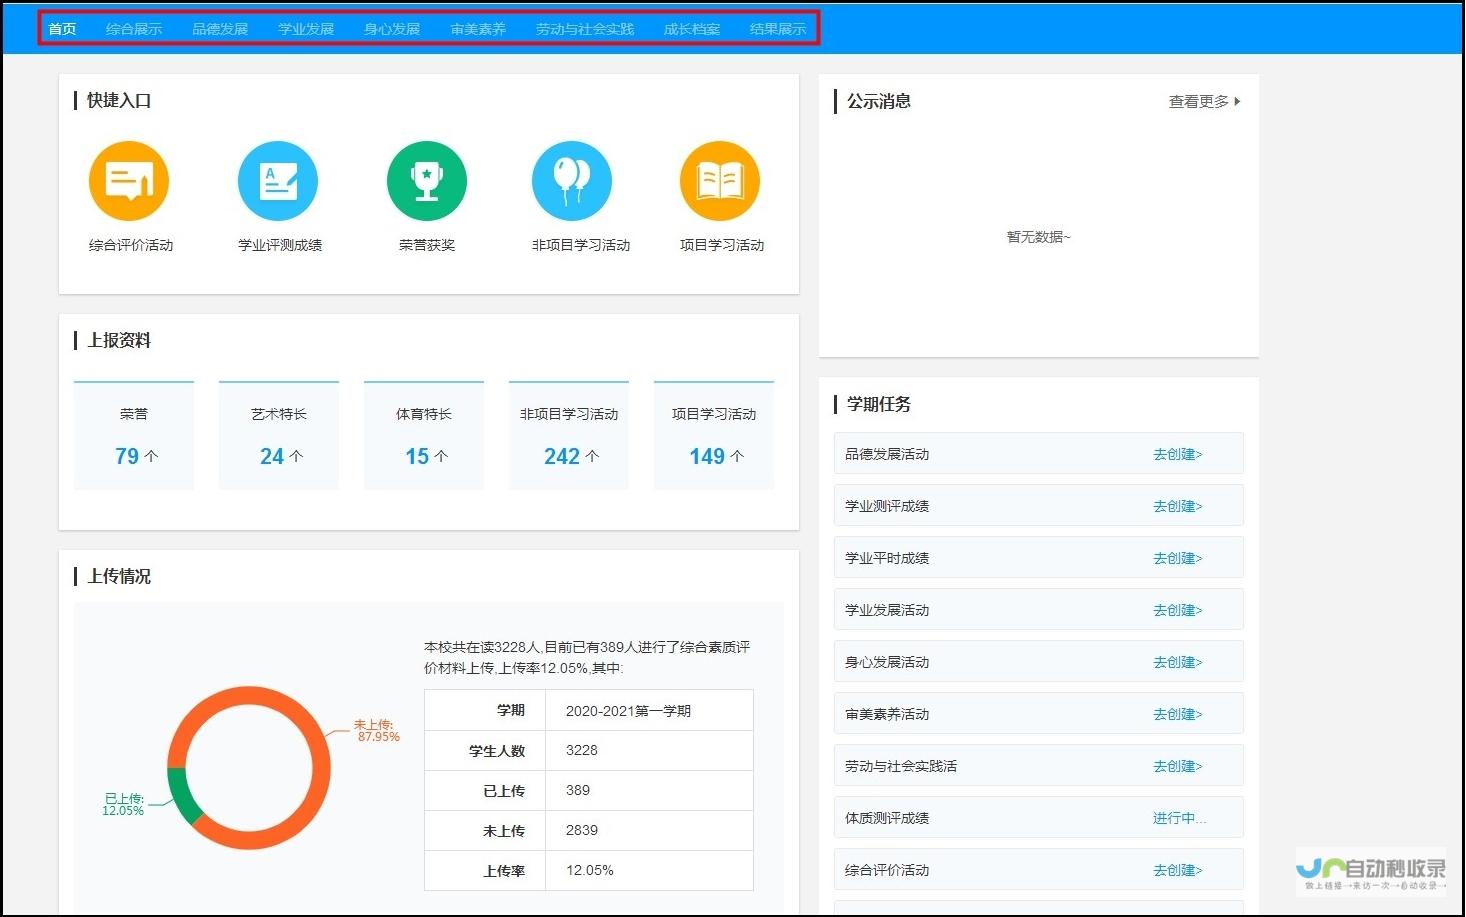Go to the 首页 tab
This screenshot has width=1466, height=917.
coord(63,29)
